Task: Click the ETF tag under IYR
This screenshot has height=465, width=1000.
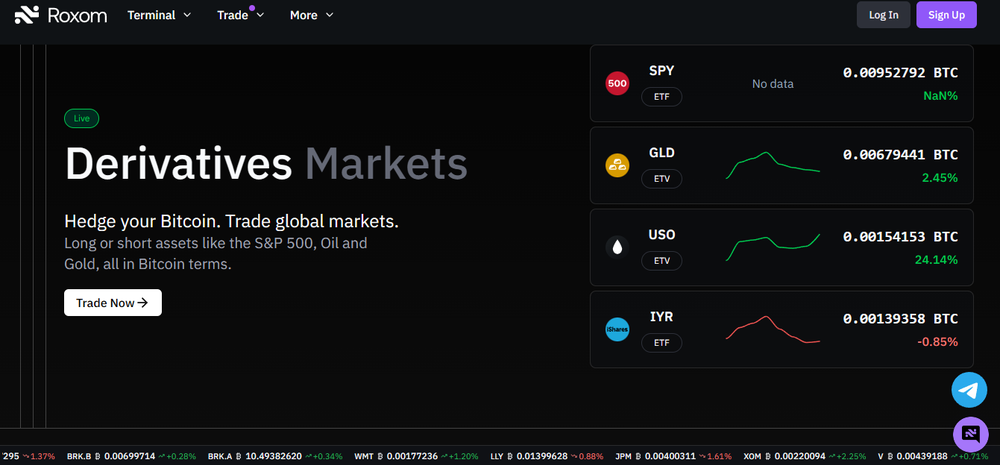Action: click(x=661, y=343)
